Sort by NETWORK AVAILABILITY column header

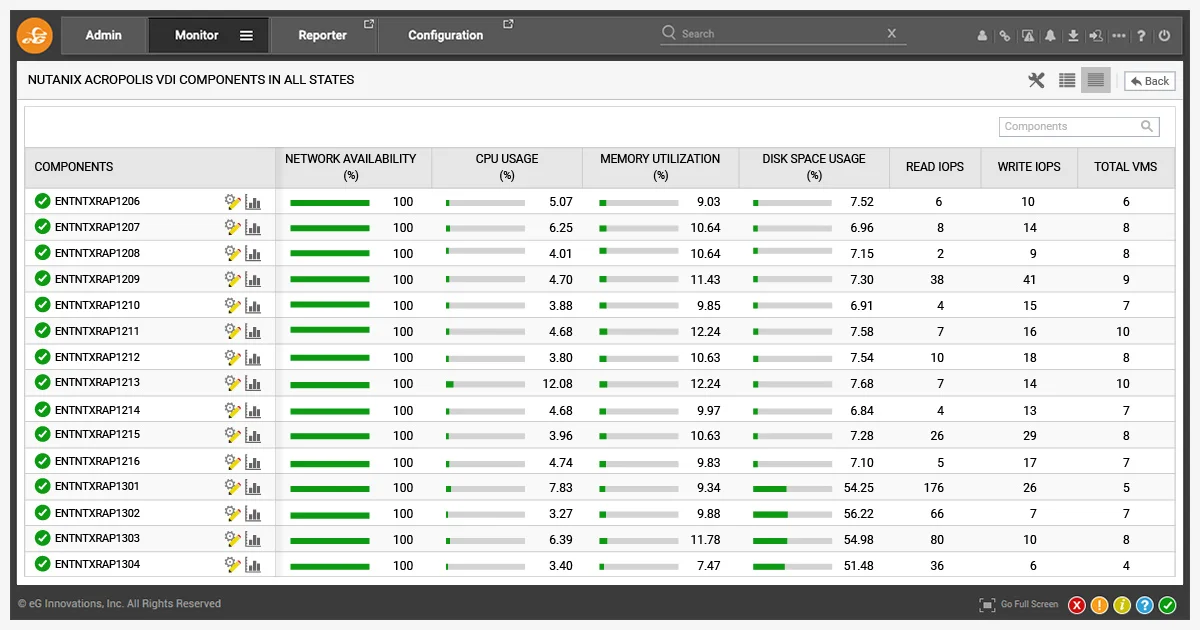pos(353,168)
